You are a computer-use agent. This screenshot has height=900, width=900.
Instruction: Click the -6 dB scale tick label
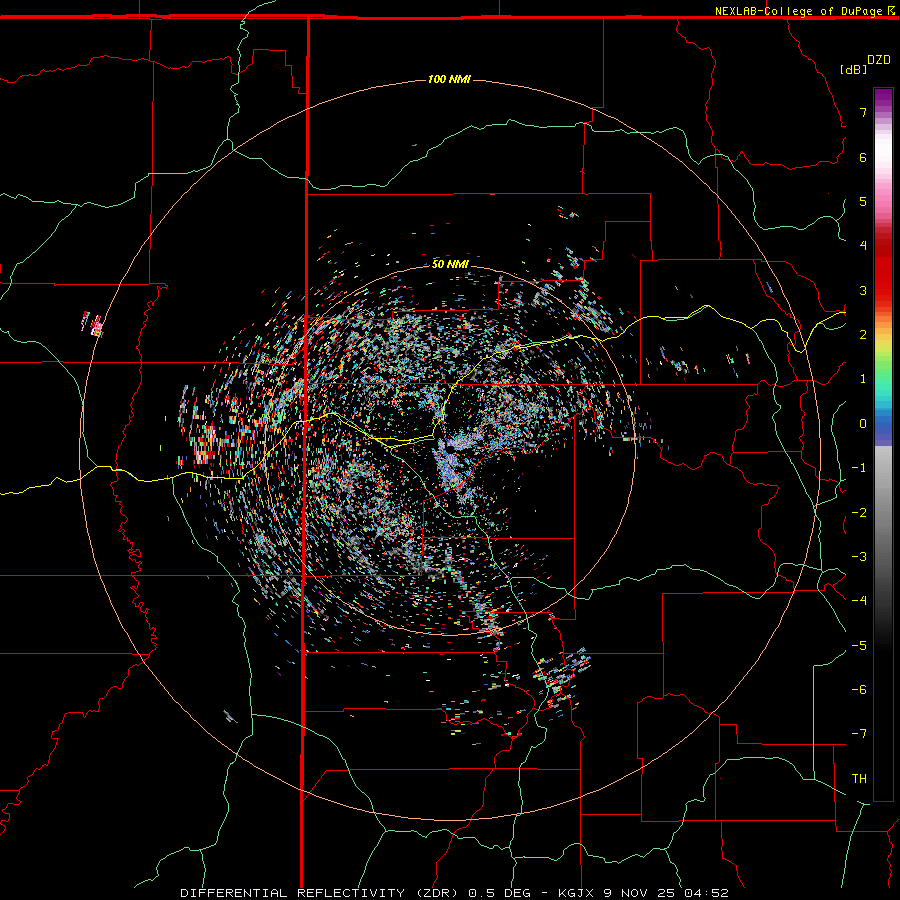coord(859,690)
